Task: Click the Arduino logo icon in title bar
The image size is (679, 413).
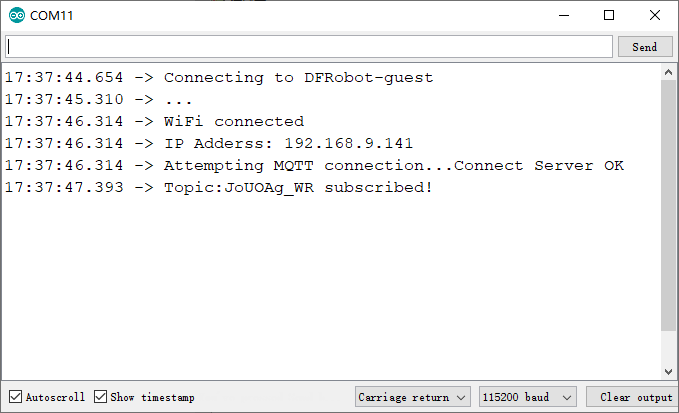Action: pos(17,15)
